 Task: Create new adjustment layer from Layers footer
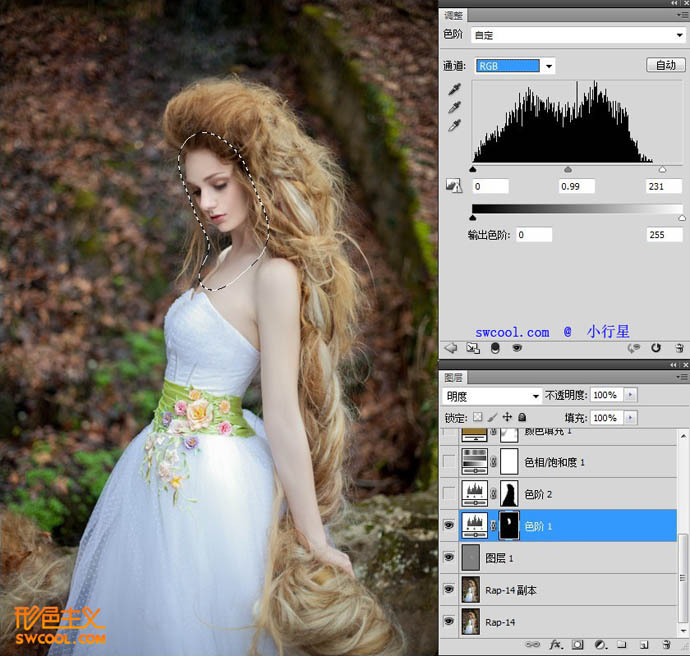(599, 645)
